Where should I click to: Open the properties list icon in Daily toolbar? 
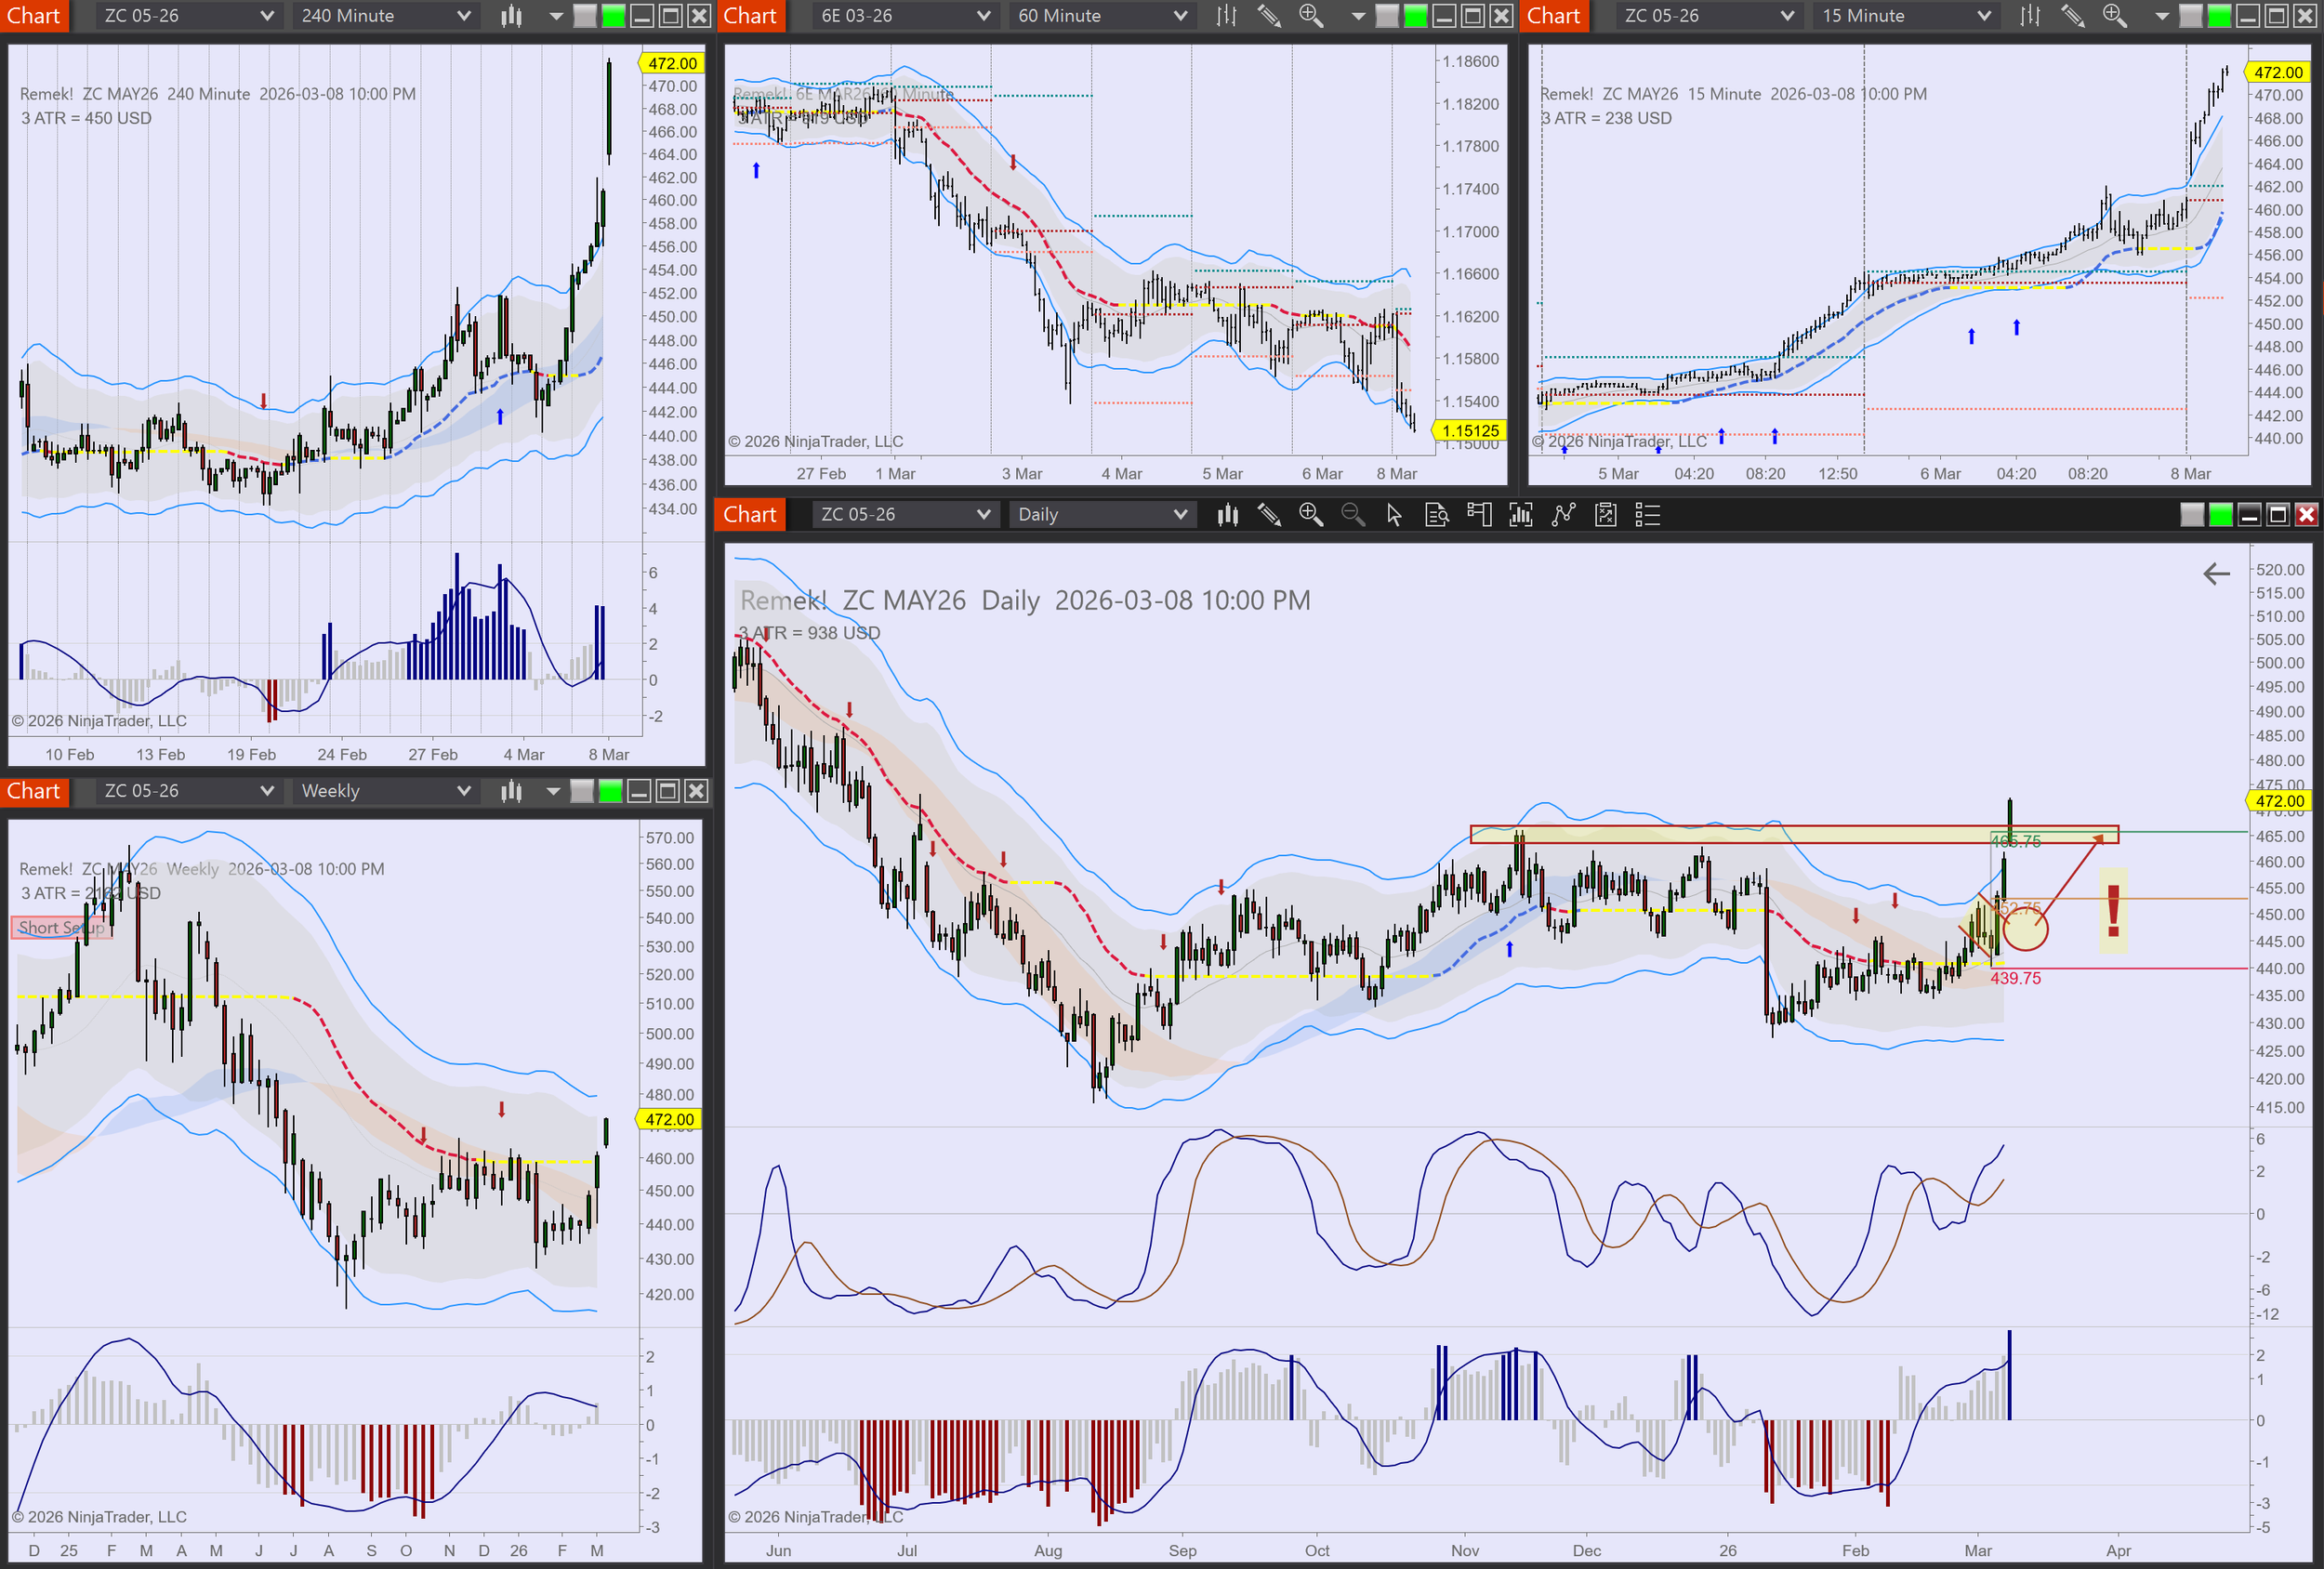1647,515
